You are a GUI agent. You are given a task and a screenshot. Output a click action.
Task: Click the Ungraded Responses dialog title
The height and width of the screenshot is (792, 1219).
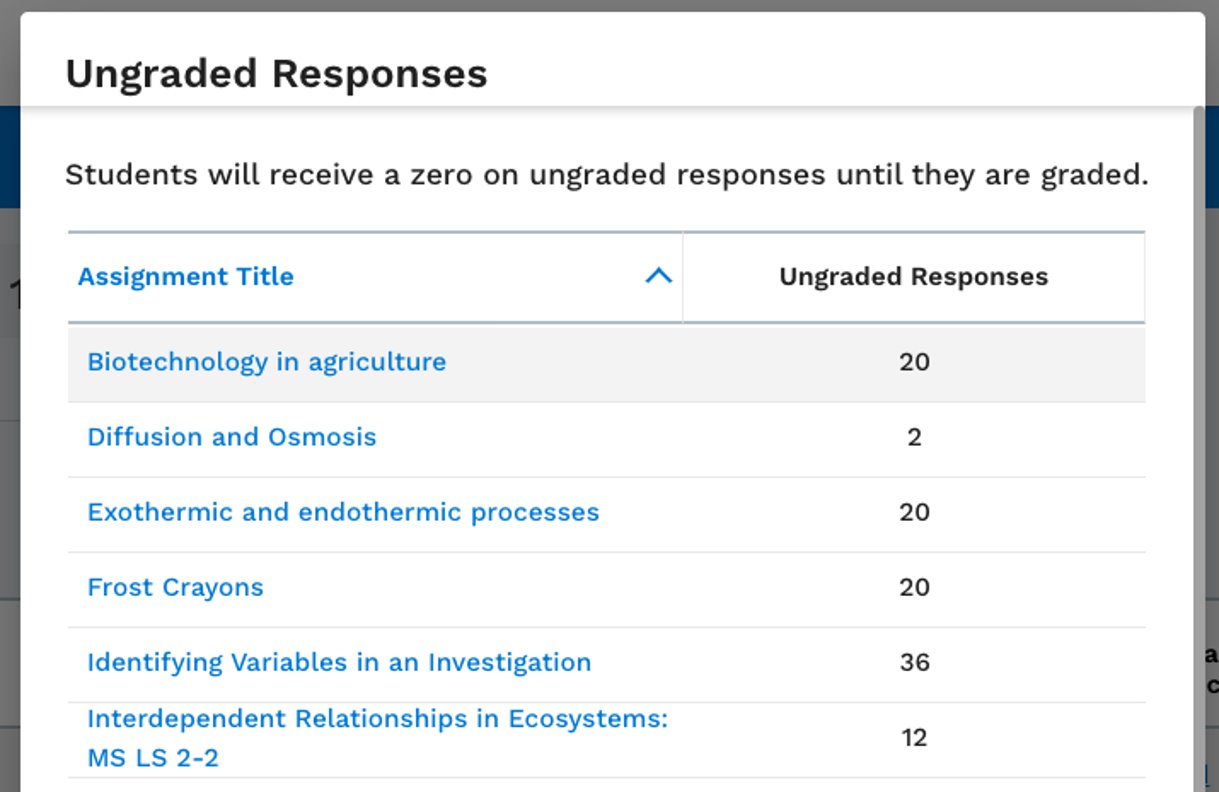276,71
